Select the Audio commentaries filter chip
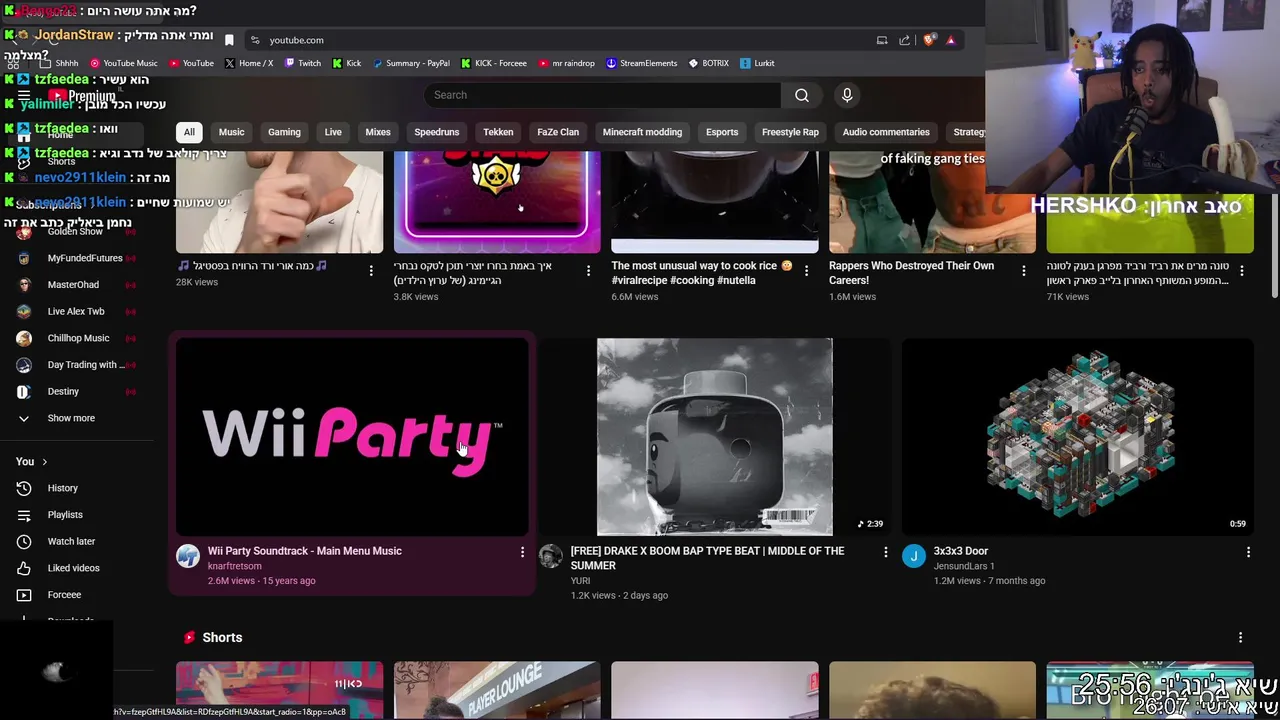 [x=886, y=132]
